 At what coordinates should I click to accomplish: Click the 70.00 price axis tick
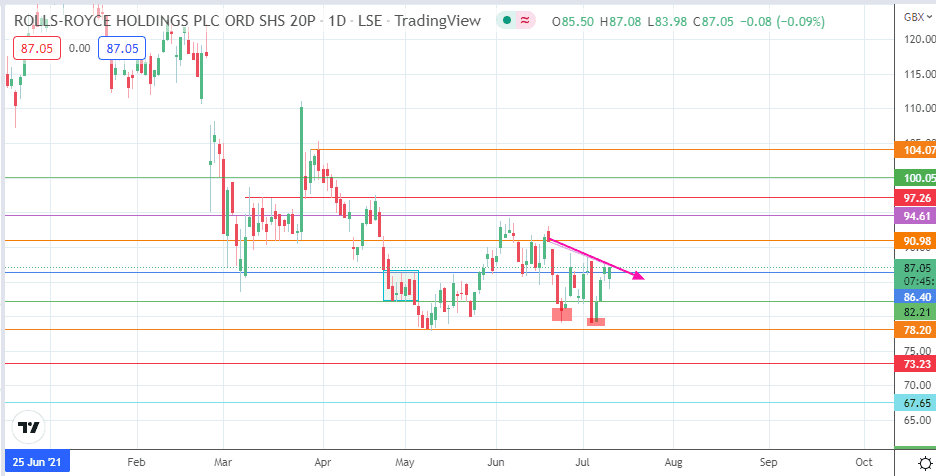(x=917, y=384)
